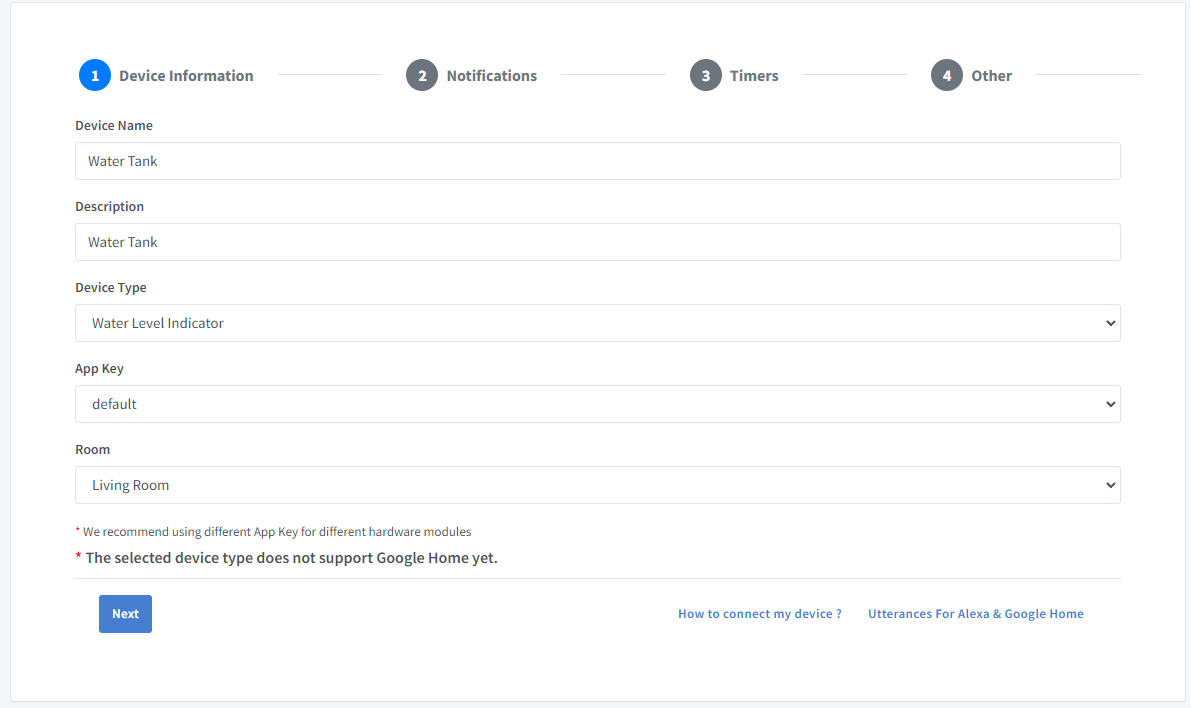Click the Device Type field label
This screenshot has height=708, width=1191.
(x=111, y=288)
